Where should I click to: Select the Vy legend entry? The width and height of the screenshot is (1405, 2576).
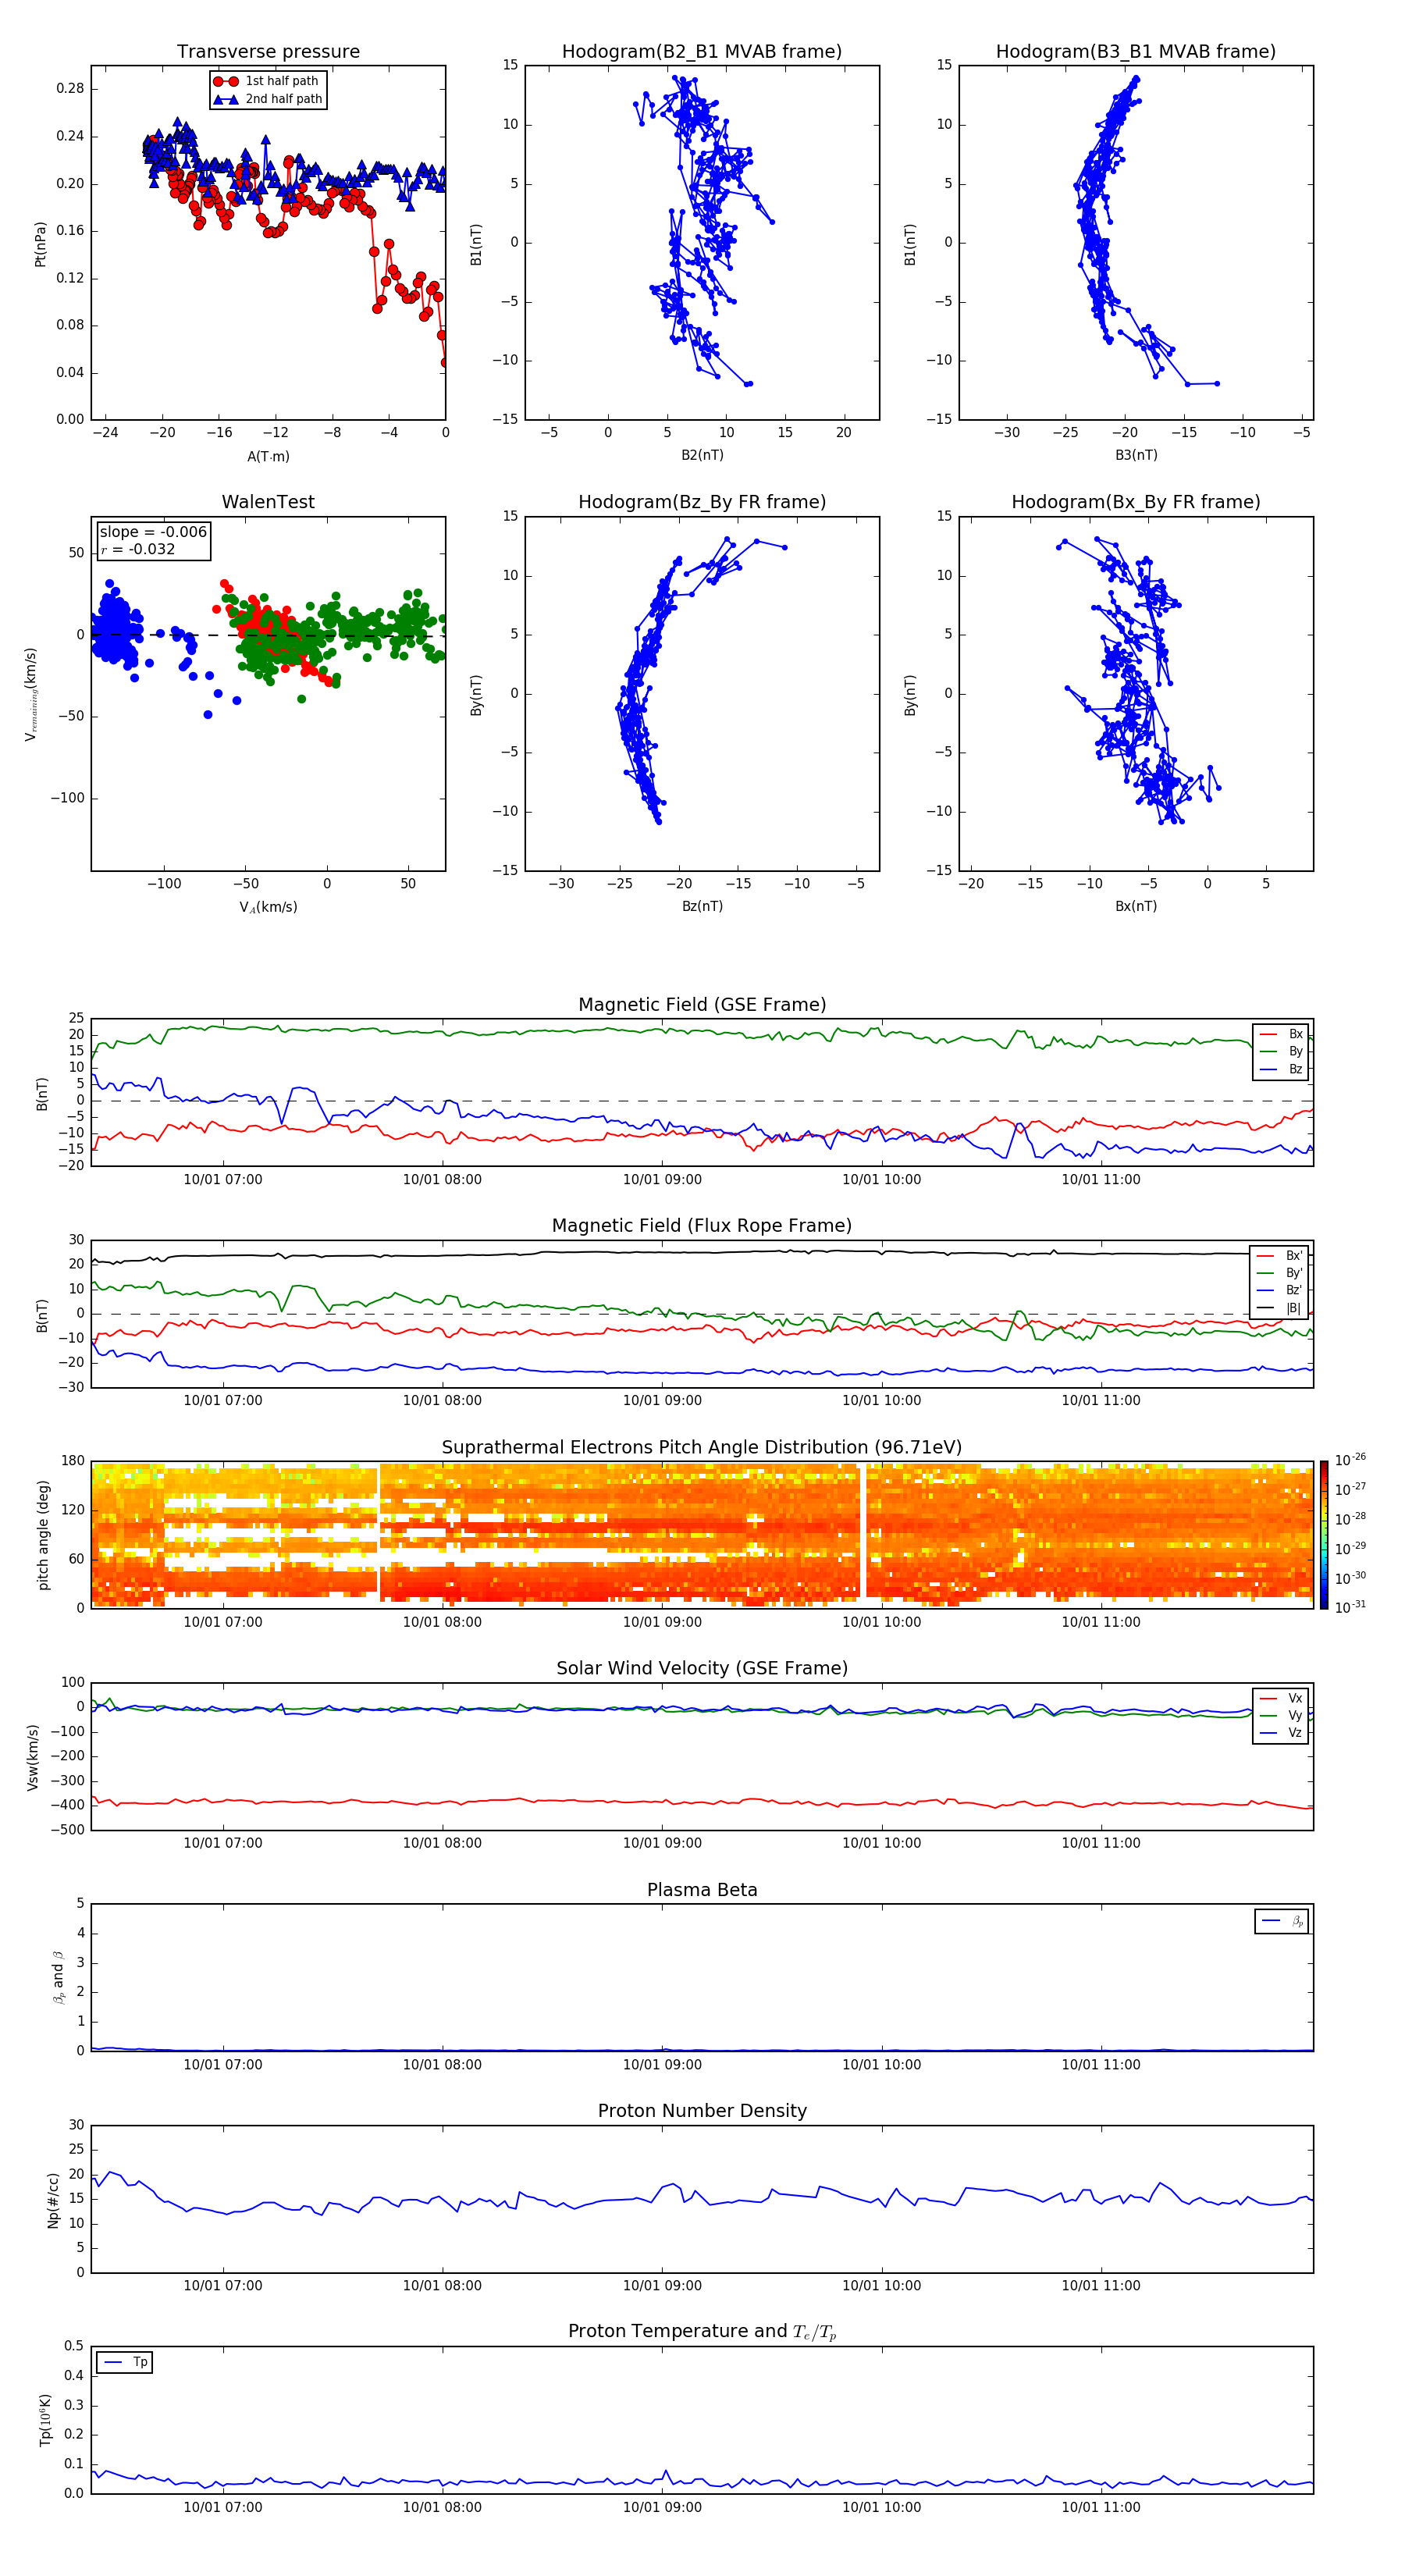pyautogui.click(x=1282, y=1715)
